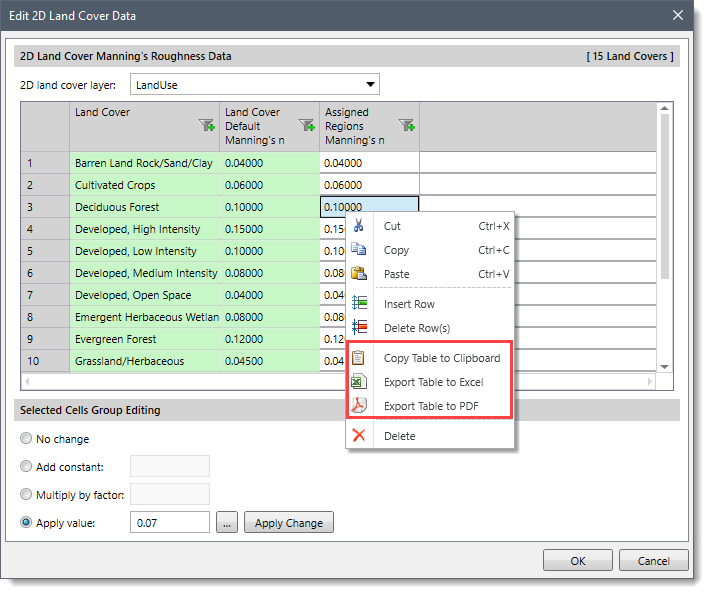Select the Grassland/Herbaceous cell
Screen dimensions: 709x594
[145, 361]
